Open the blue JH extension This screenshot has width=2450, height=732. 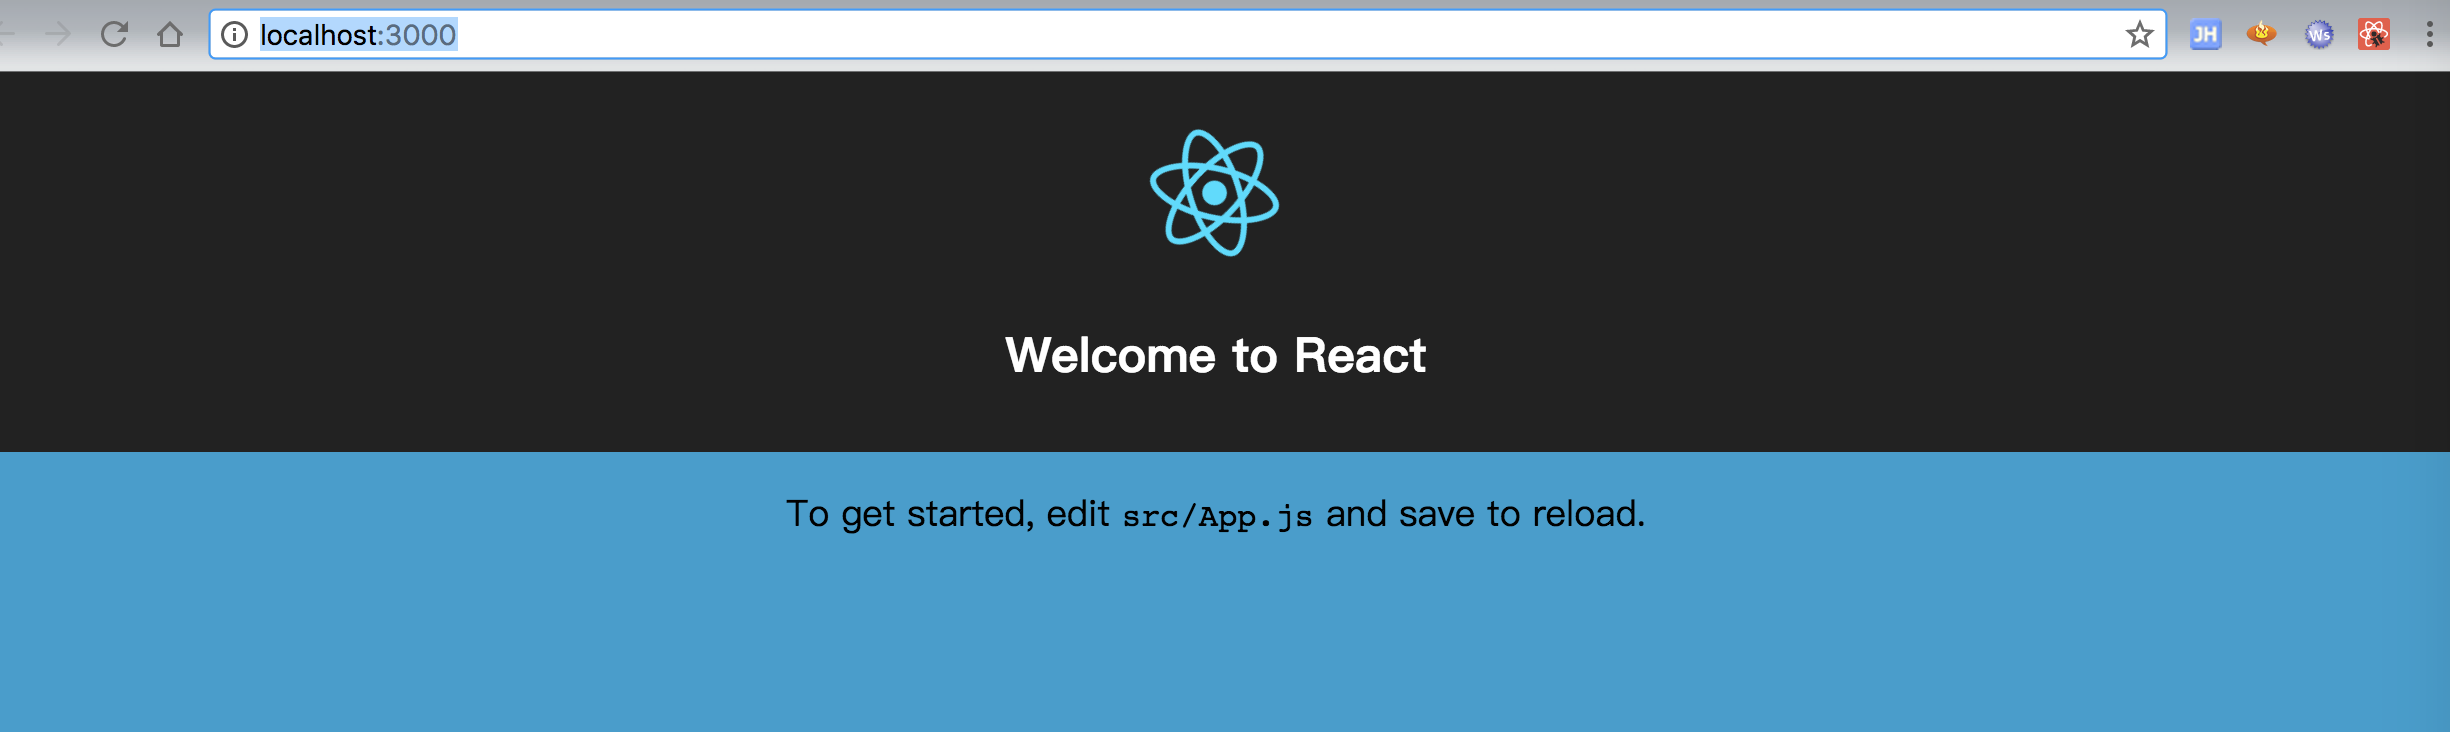2205,35
